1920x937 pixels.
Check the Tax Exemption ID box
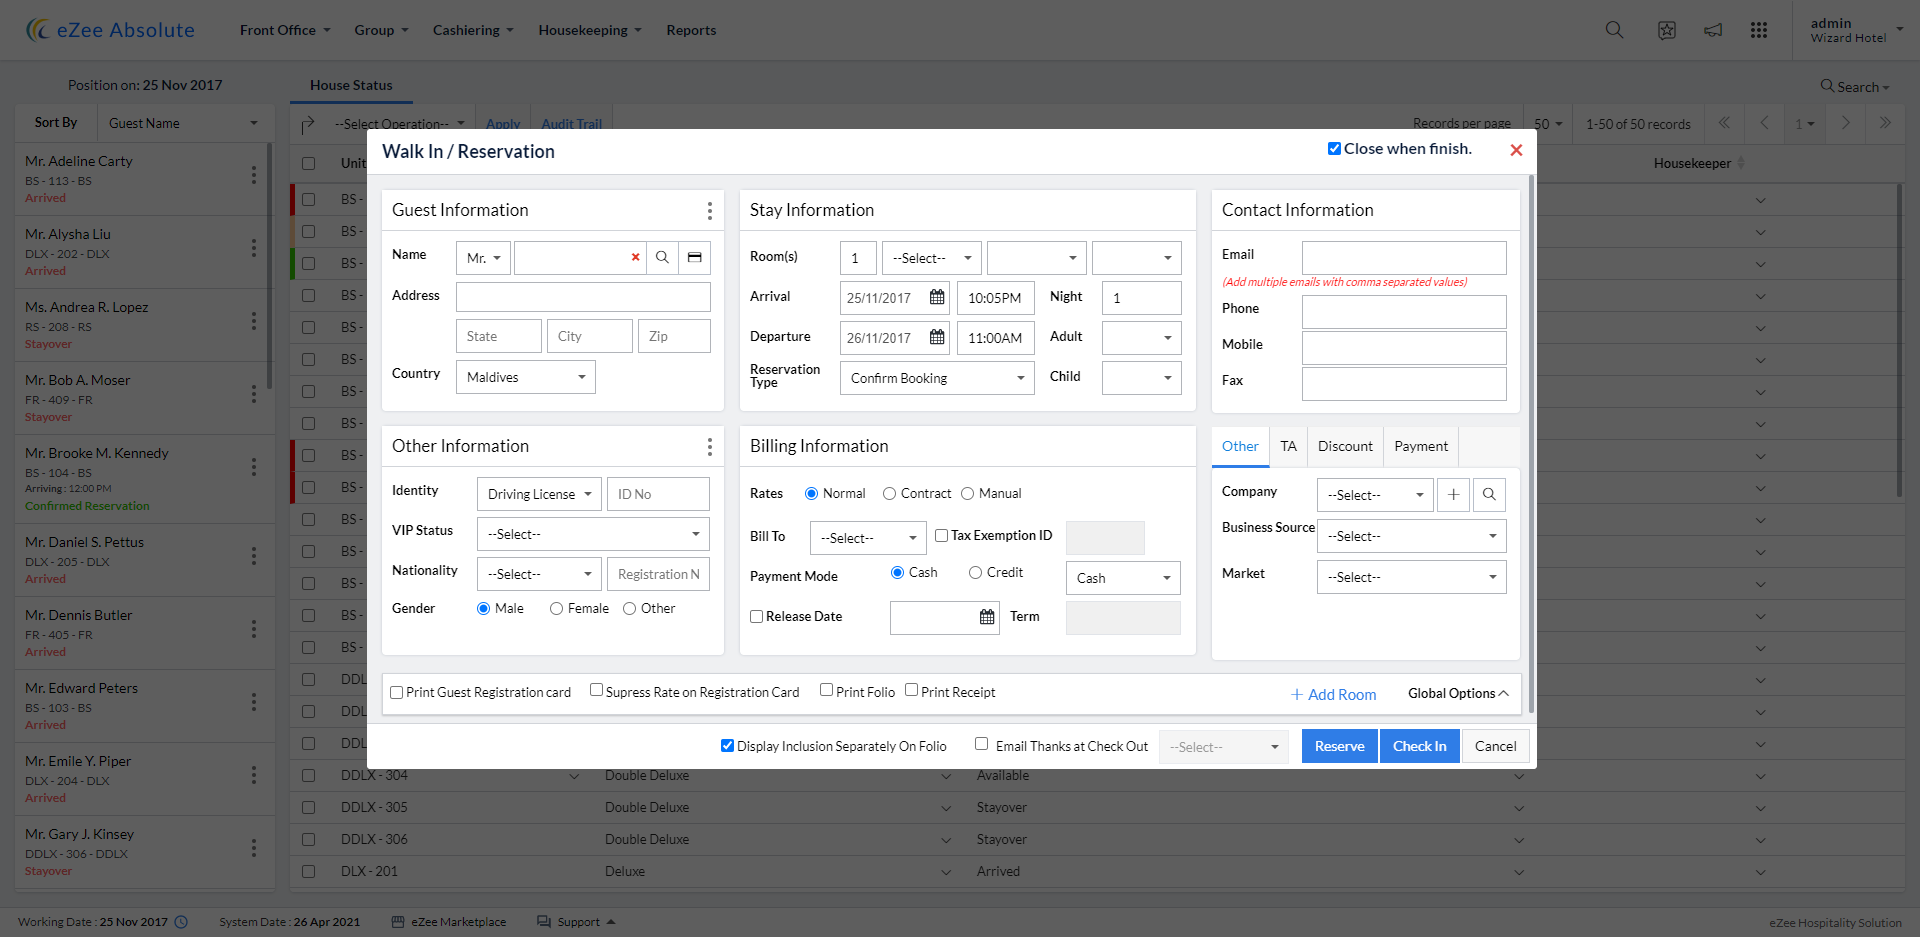click(941, 536)
